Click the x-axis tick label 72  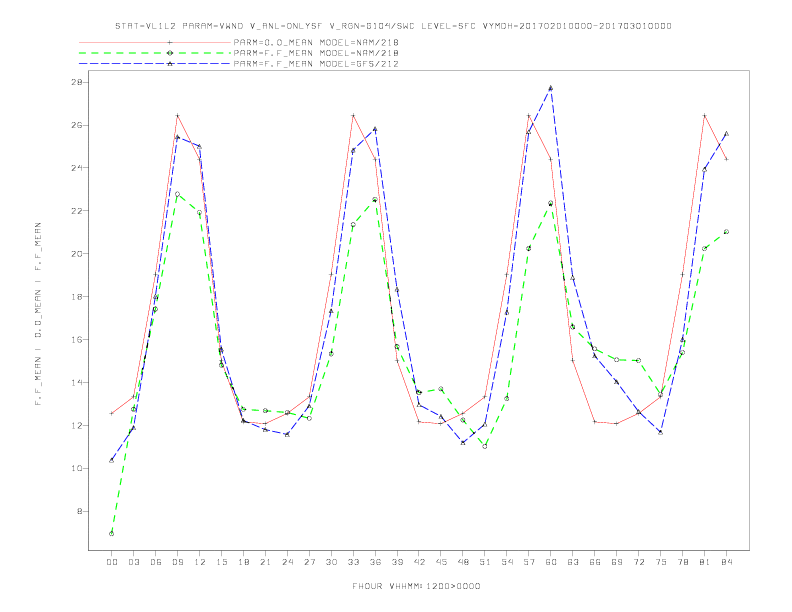click(x=638, y=562)
